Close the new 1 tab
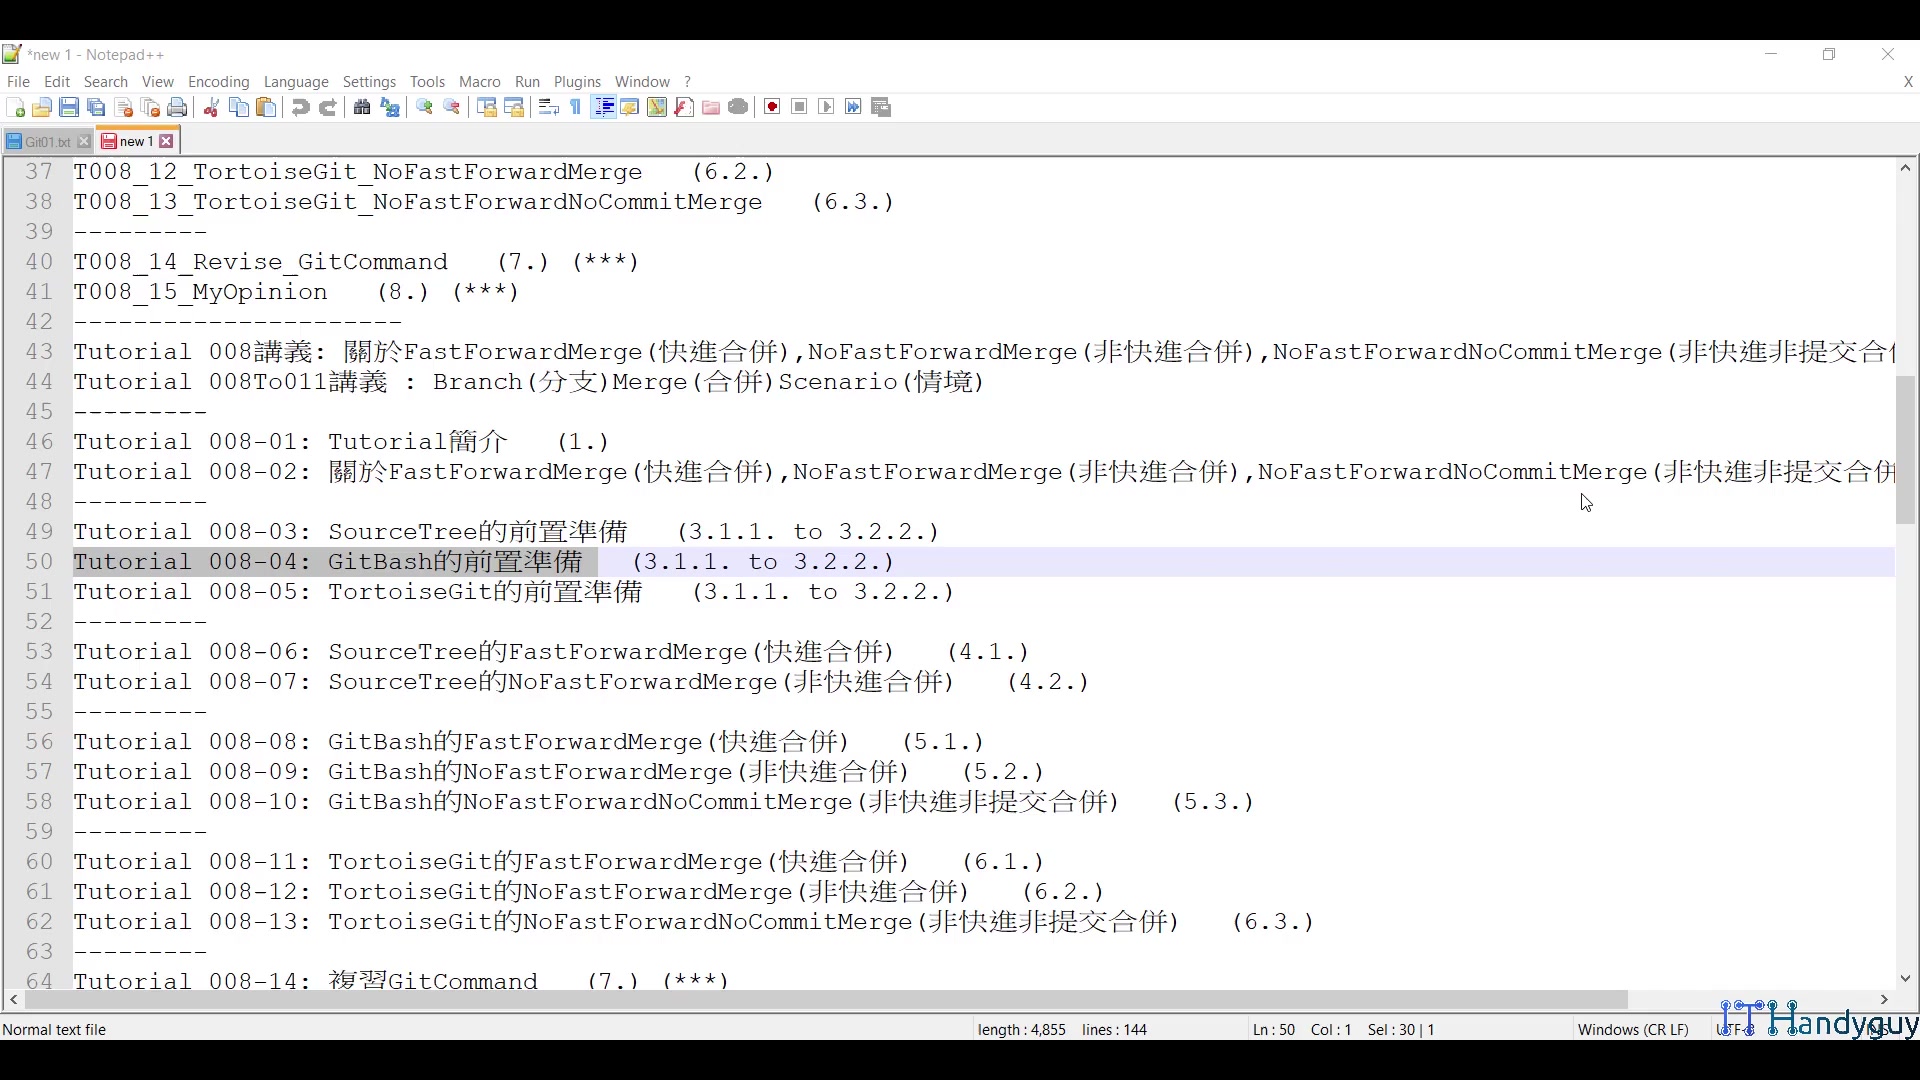 click(x=166, y=141)
